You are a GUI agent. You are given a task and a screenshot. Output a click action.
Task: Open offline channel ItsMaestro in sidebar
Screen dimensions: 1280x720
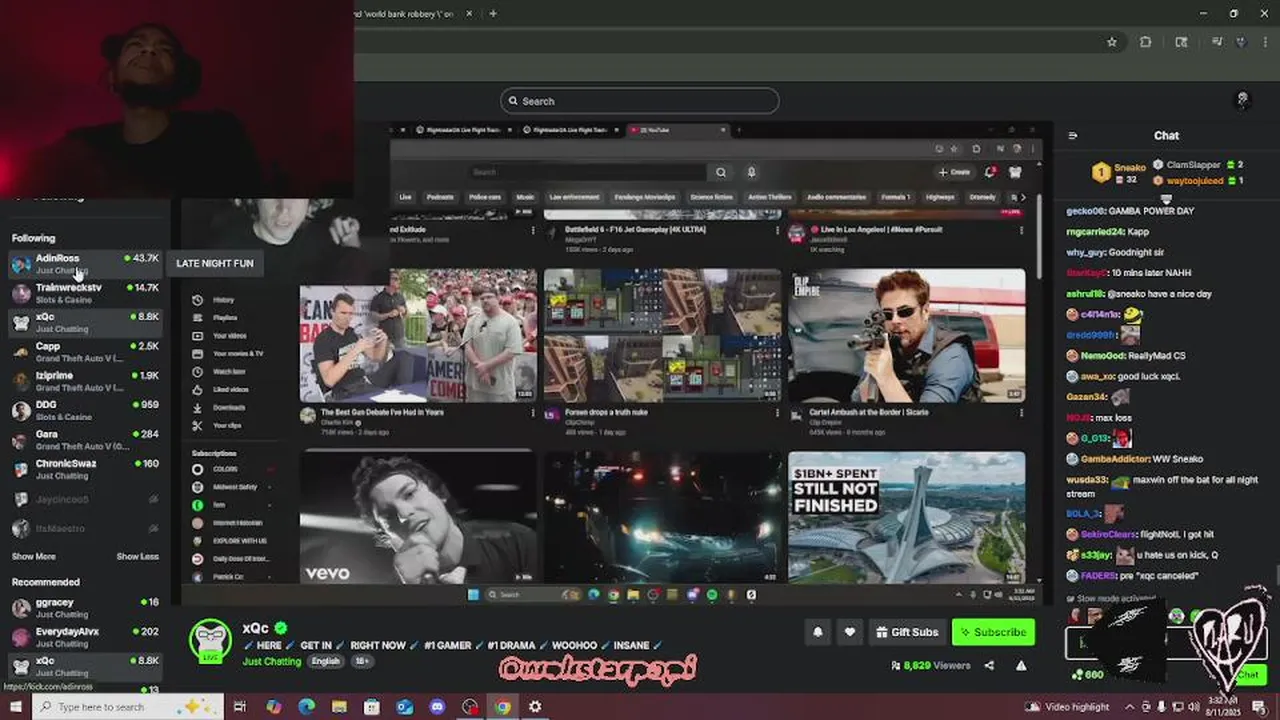(85, 528)
